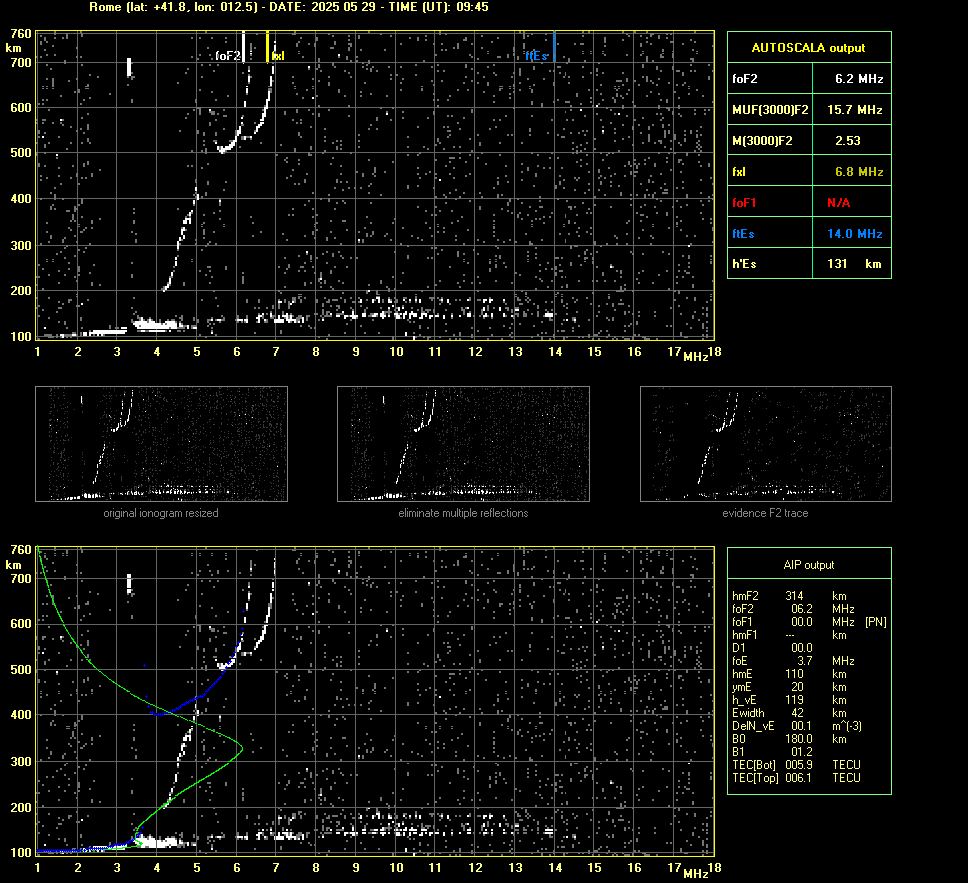Click the hmF2 314 km row
The width and height of the screenshot is (968, 883).
(x=789, y=596)
